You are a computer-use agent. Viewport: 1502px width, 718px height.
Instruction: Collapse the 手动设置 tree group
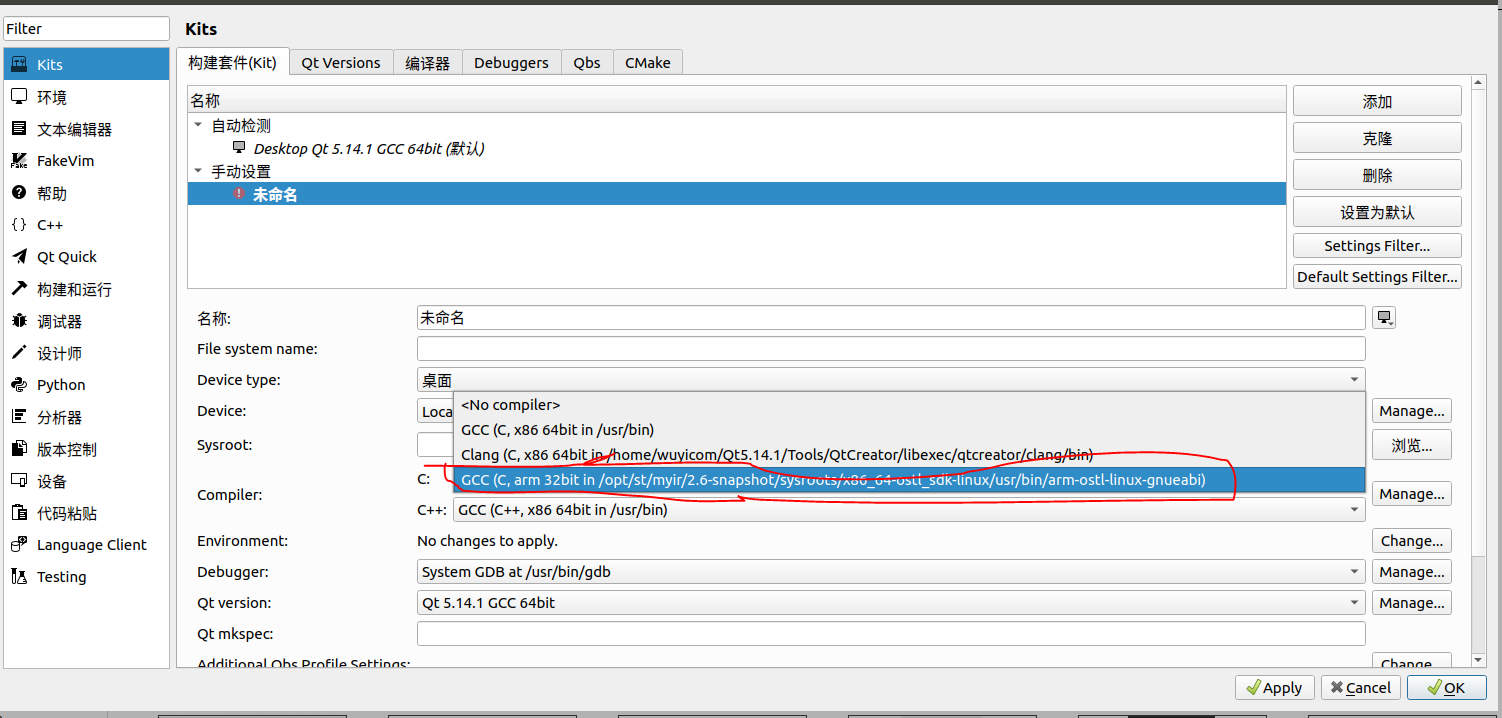(198, 172)
